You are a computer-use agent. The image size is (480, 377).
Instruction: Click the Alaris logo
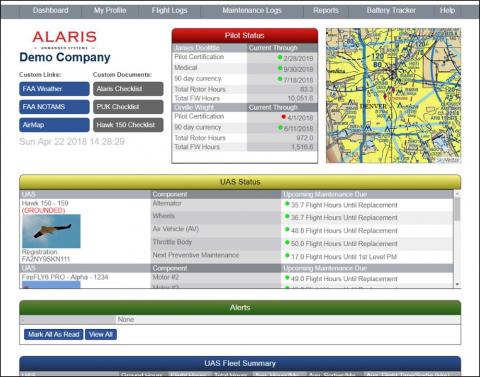[65, 40]
